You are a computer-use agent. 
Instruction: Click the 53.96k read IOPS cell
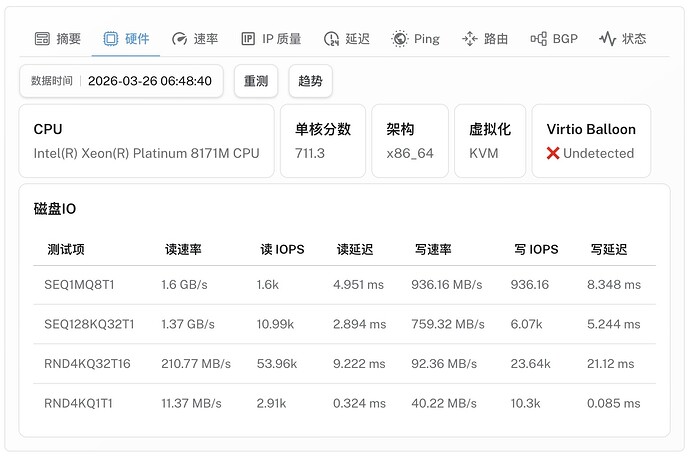click(x=277, y=364)
